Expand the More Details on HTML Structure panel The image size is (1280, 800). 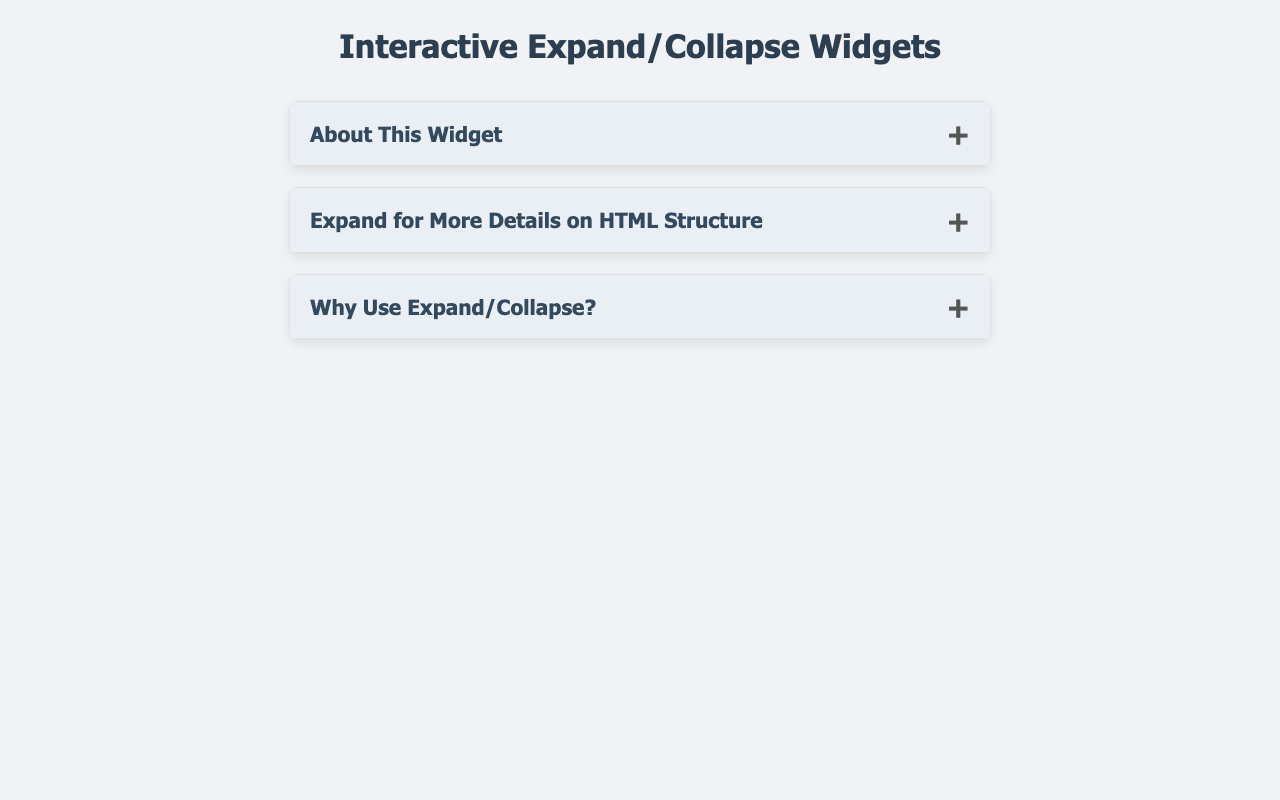click(x=640, y=220)
